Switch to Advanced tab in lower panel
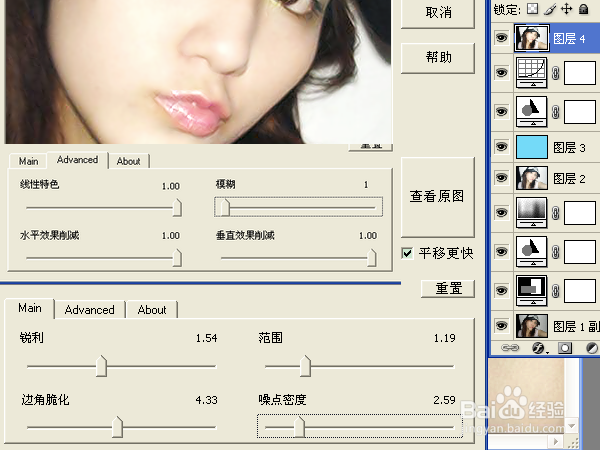The image size is (600, 450). tap(90, 310)
